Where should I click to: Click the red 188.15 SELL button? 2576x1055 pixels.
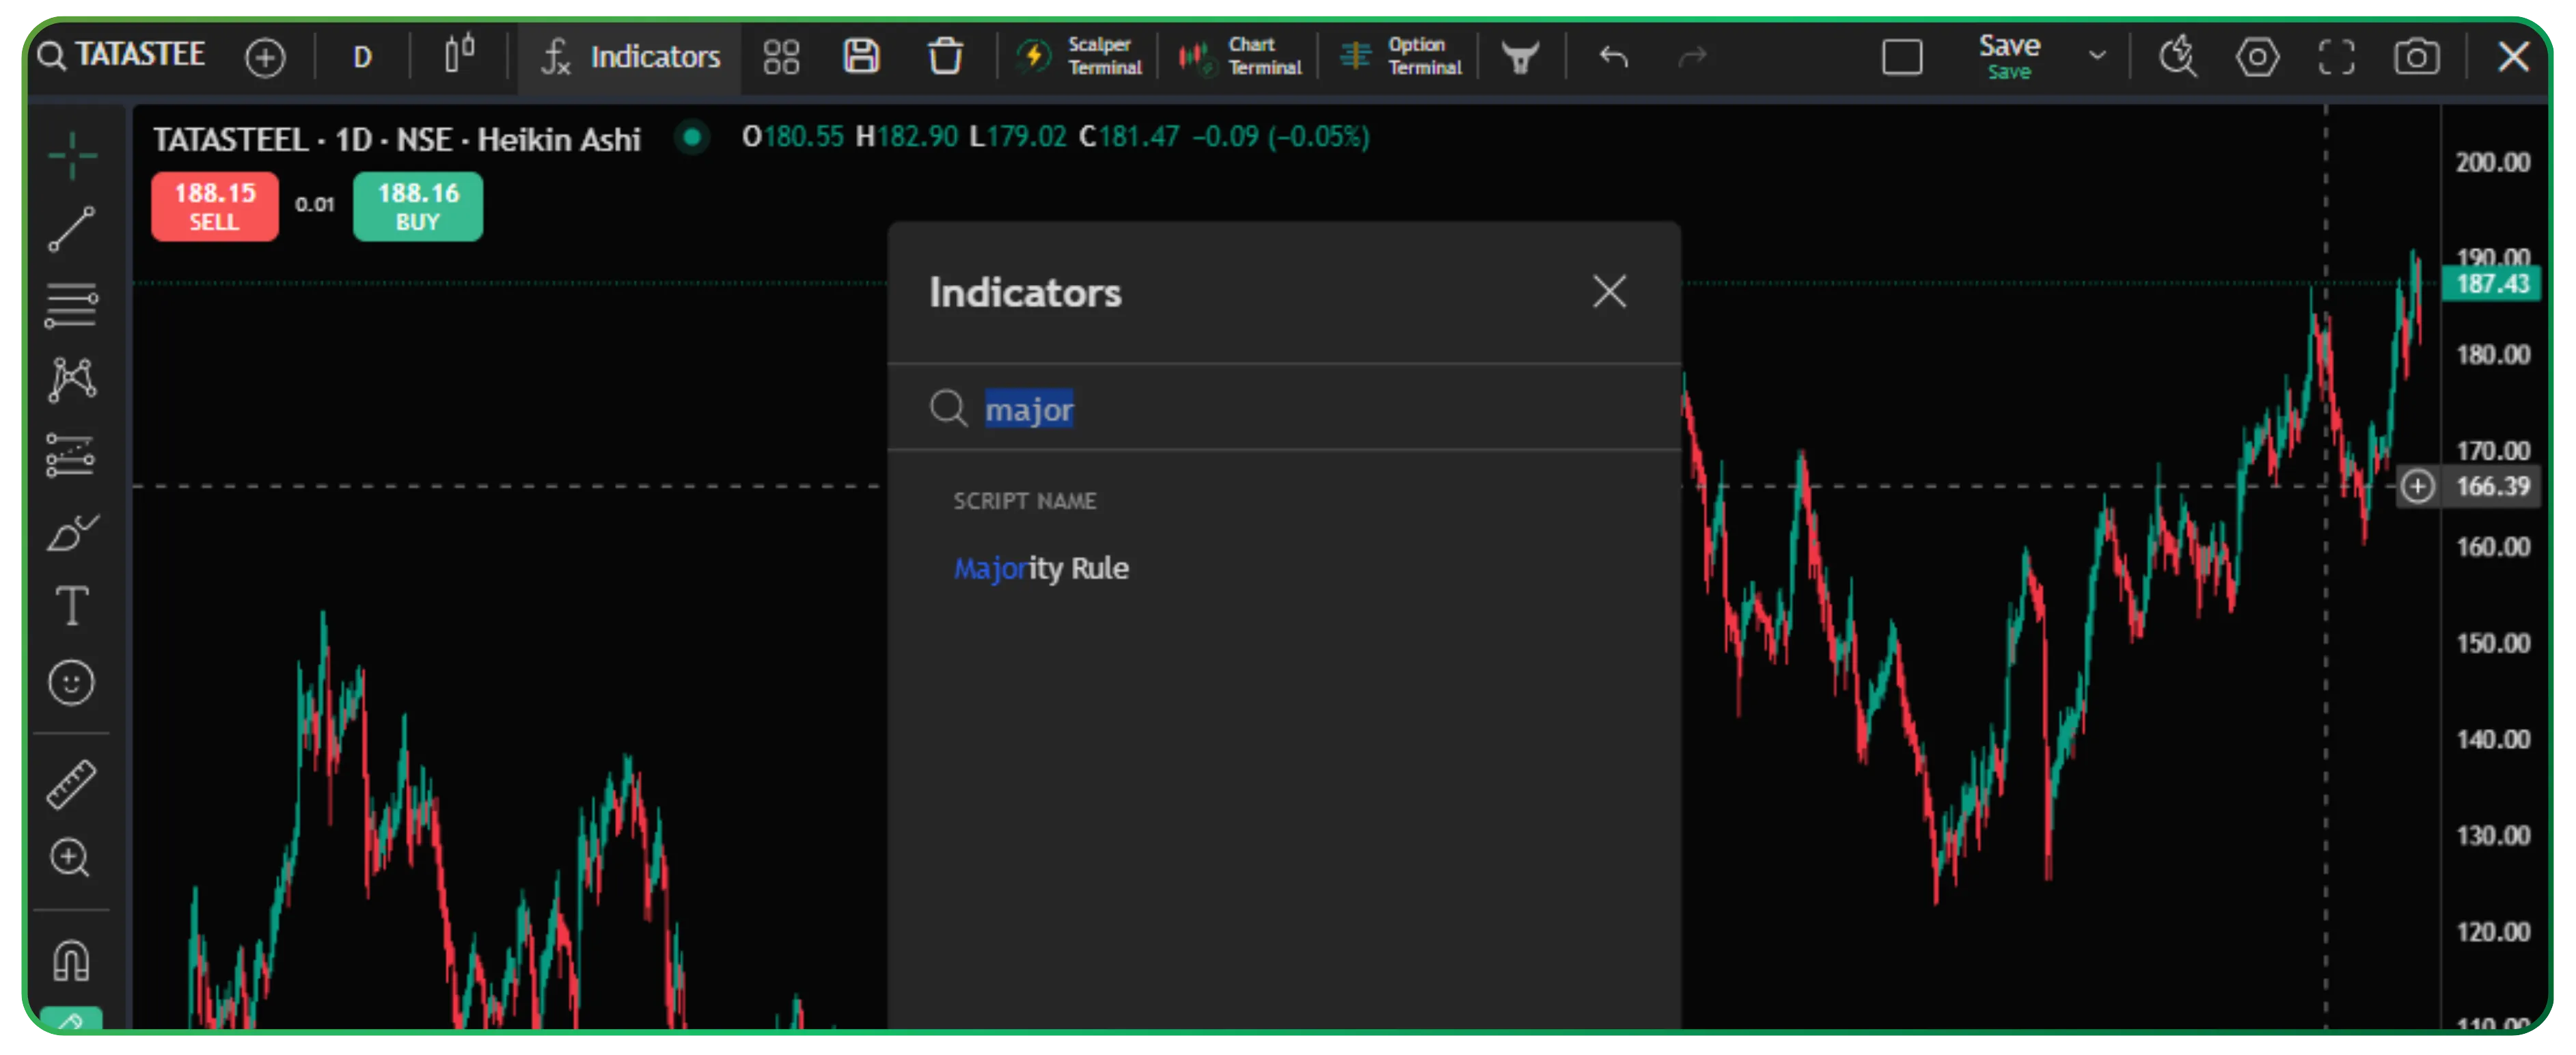(215, 206)
